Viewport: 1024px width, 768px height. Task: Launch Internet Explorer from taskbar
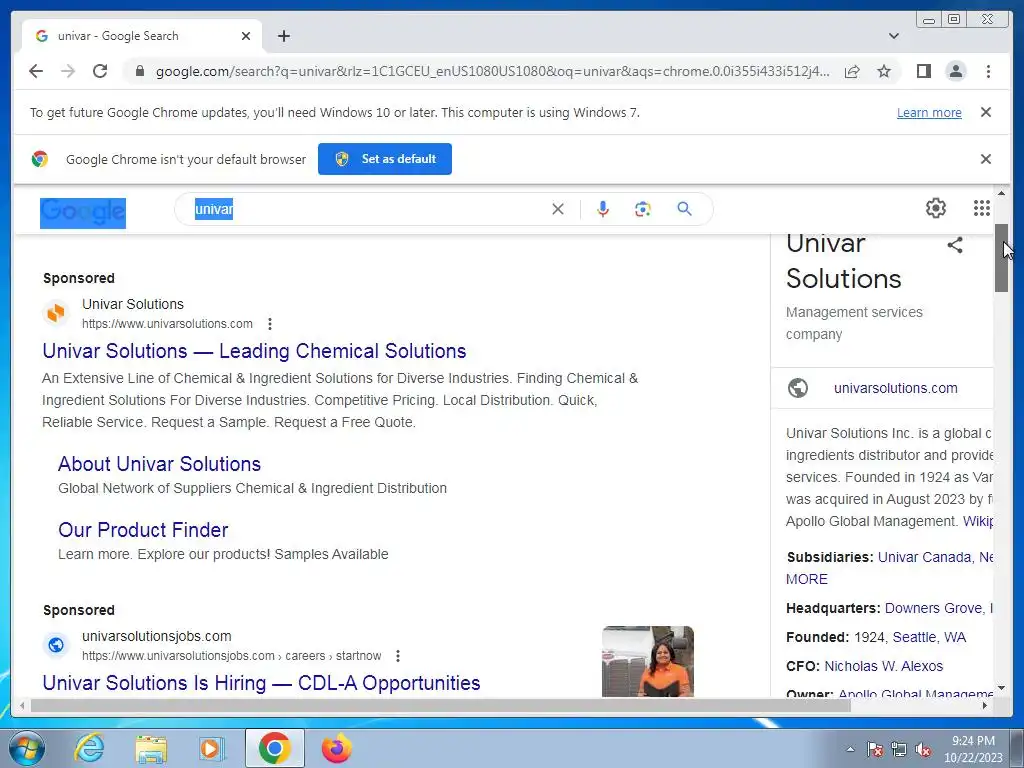(89, 748)
